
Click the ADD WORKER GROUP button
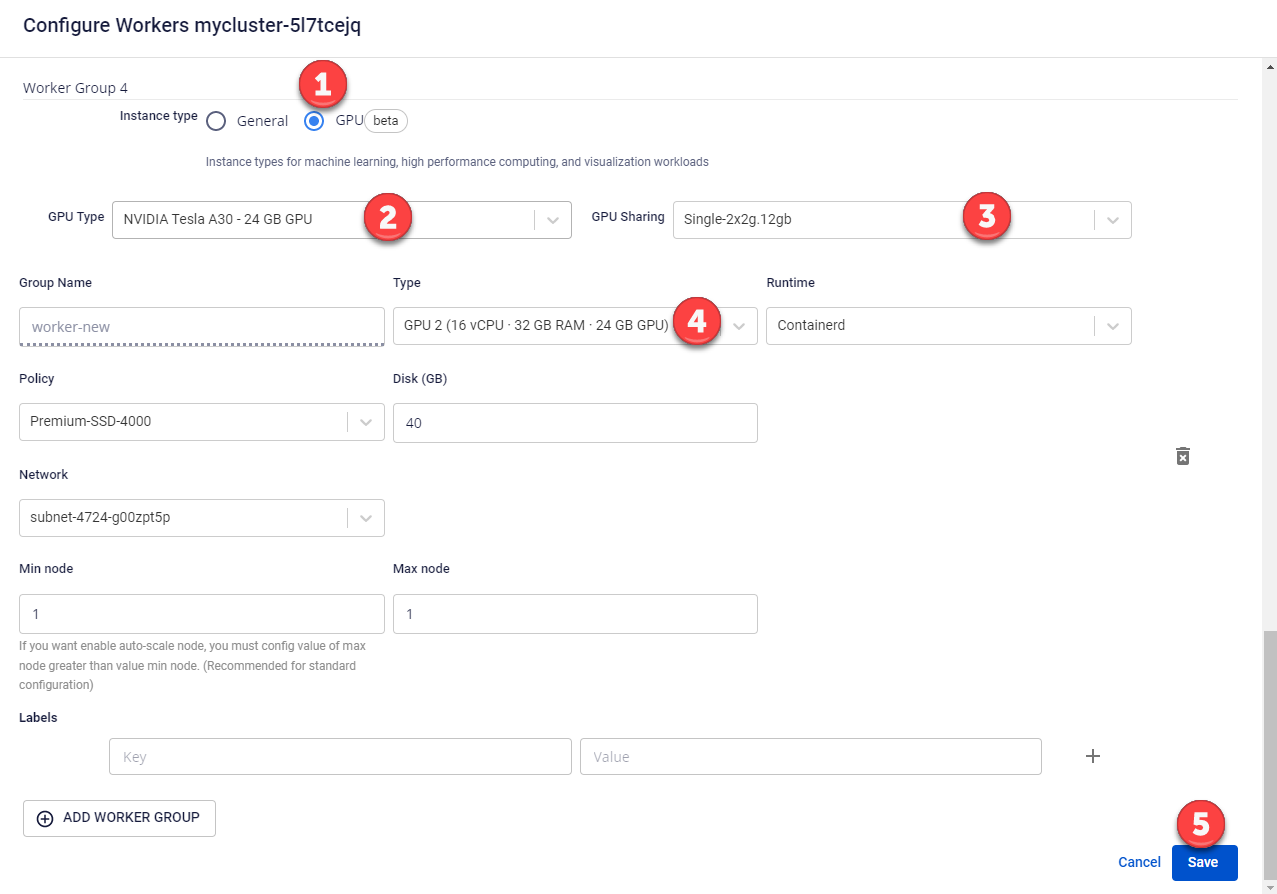[x=119, y=817]
